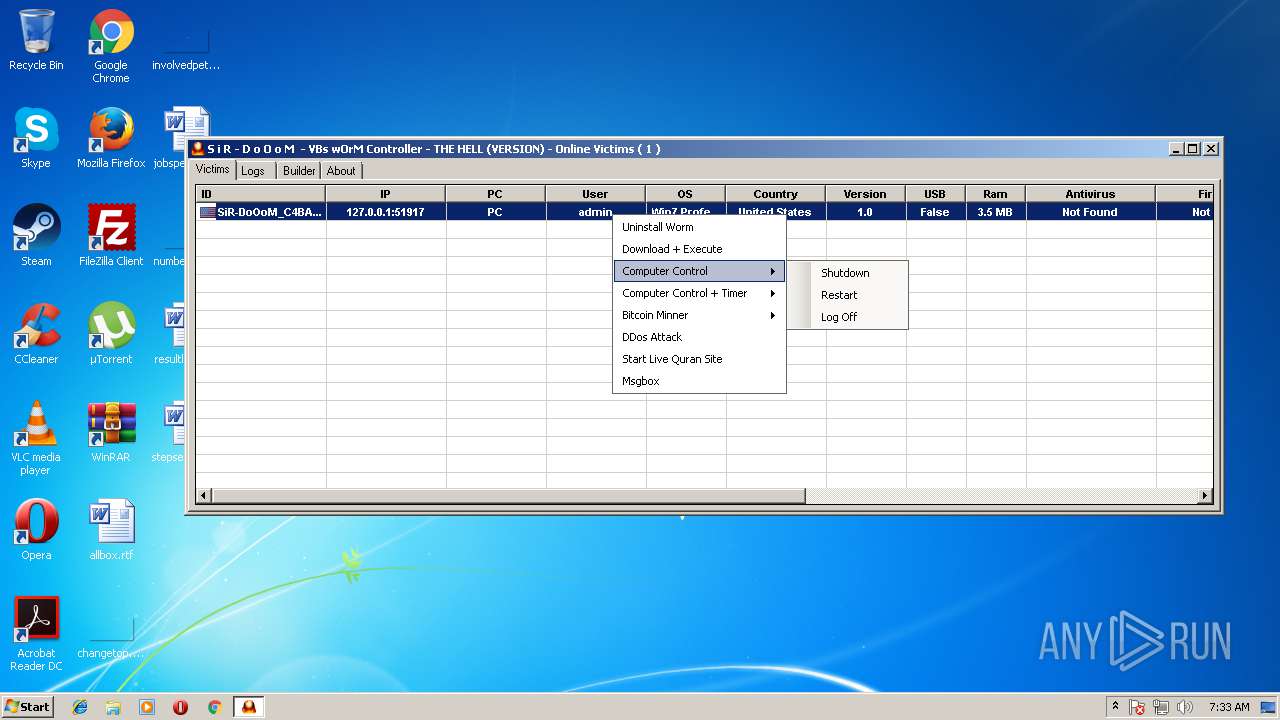The image size is (1280, 720).
Task: Launch Steam from the desktop
Action: pos(36,235)
